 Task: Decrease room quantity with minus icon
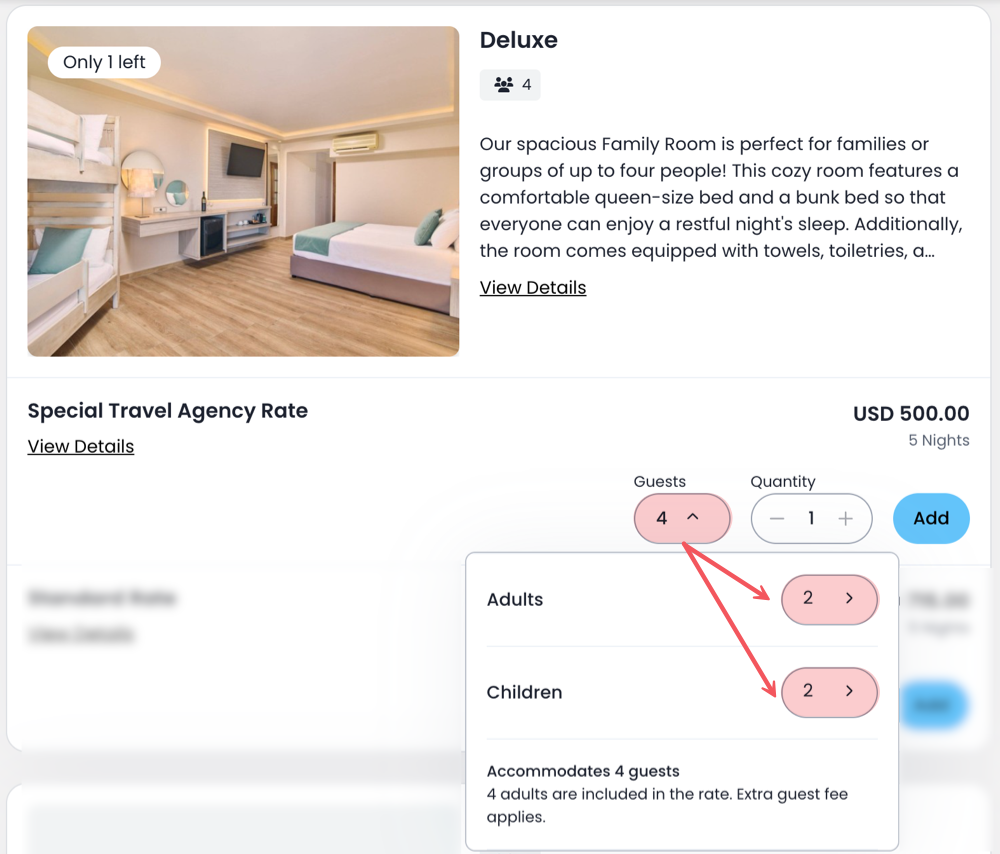[777, 518]
